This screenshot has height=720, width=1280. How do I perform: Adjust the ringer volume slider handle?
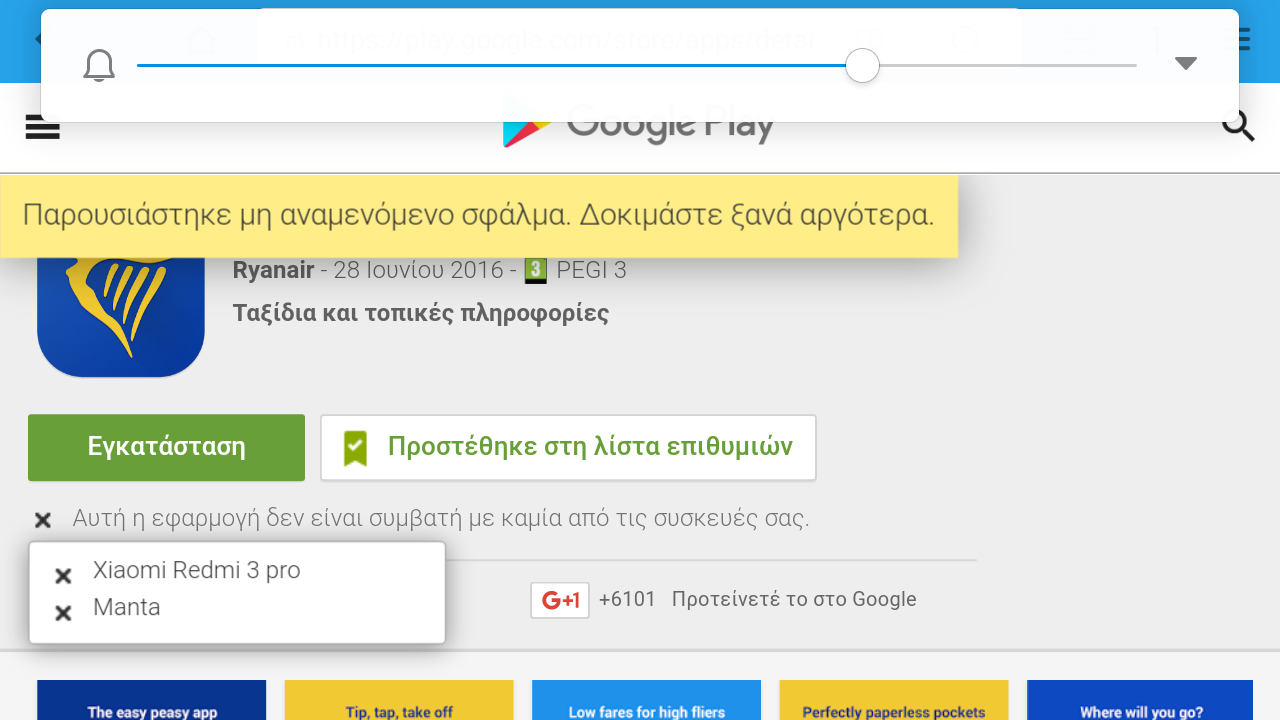(862, 67)
